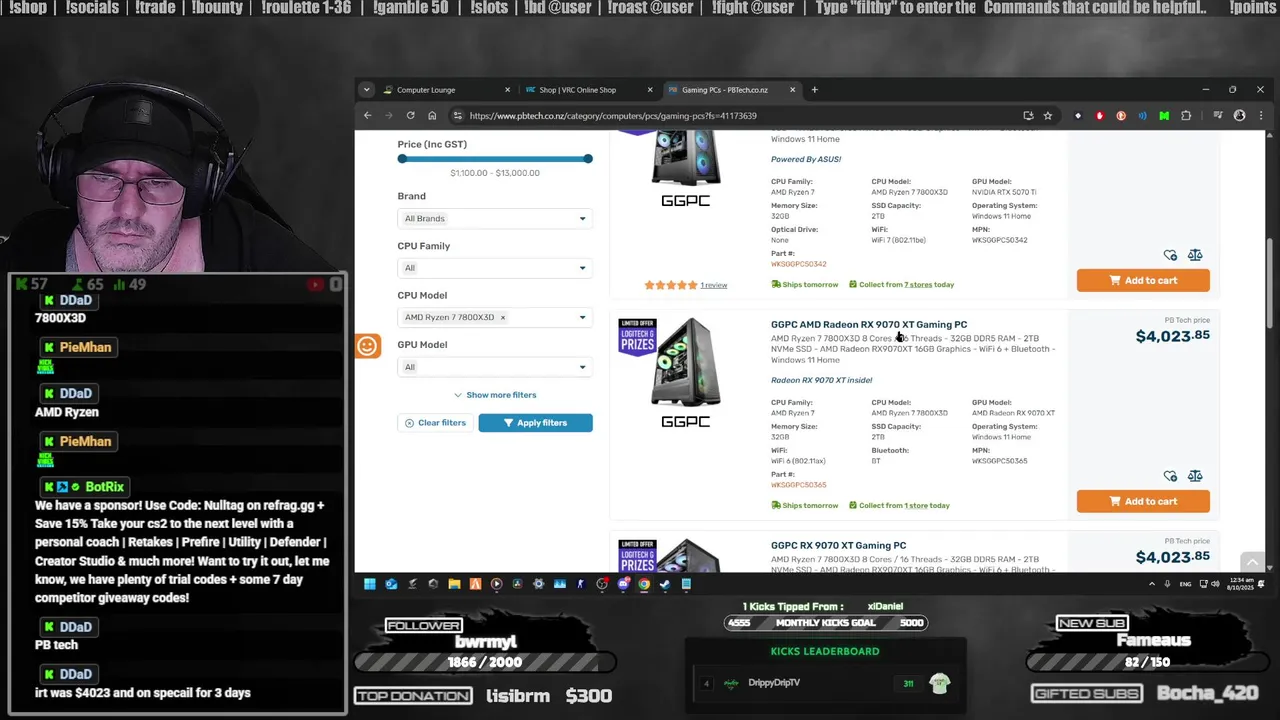Open the orange smiley feedback widget
The width and height of the screenshot is (1280, 720).
coord(367,346)
